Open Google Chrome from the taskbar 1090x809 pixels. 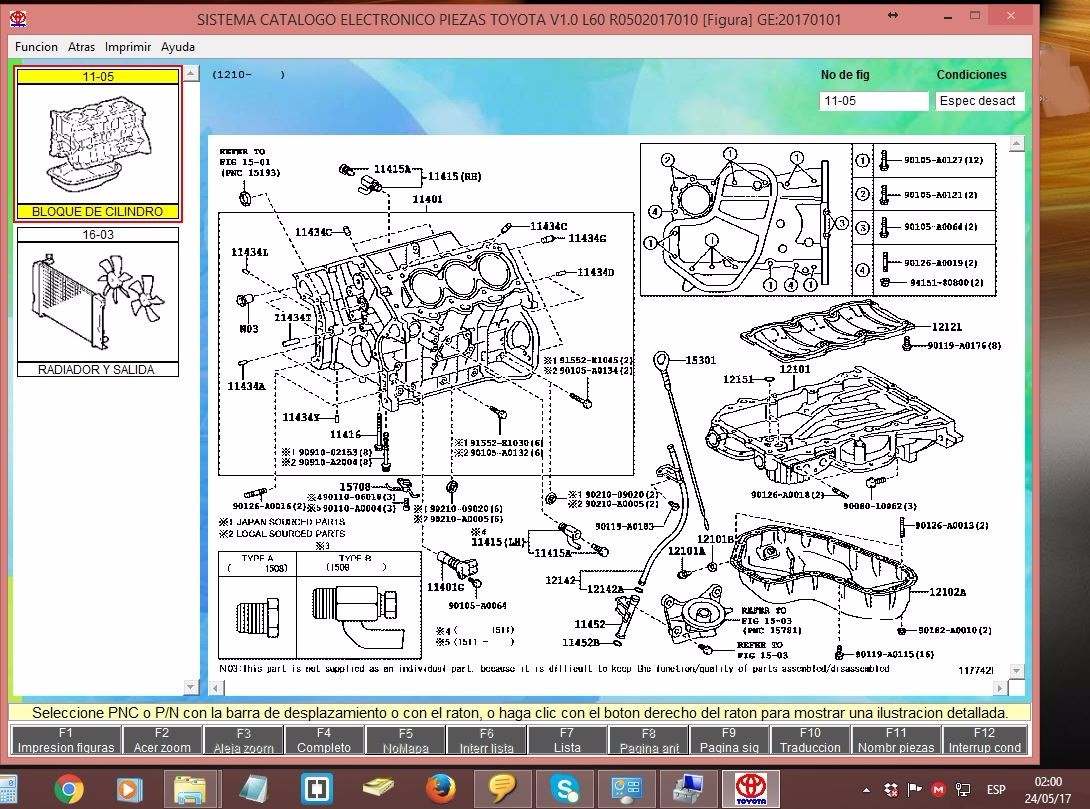tap(69, 789)
